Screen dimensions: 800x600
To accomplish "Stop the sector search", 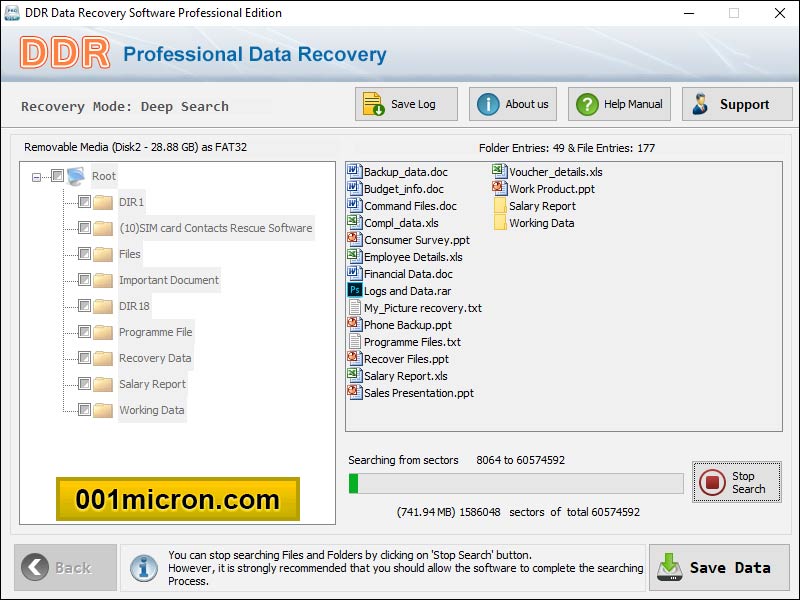I will 737,482.
